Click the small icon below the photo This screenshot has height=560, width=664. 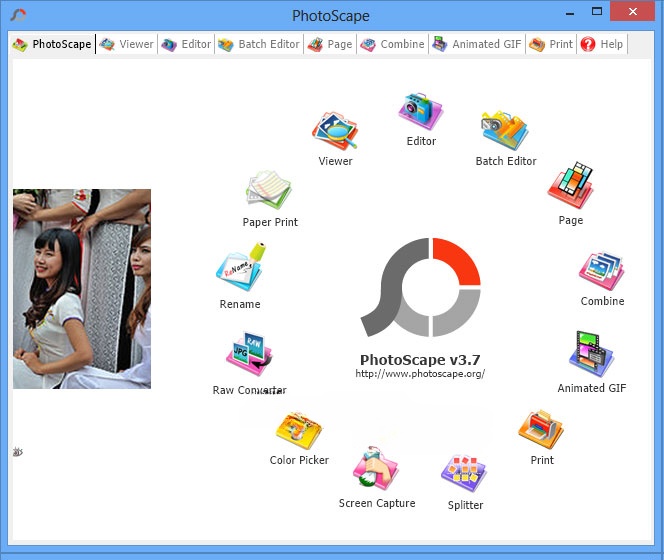coord(17,452)
